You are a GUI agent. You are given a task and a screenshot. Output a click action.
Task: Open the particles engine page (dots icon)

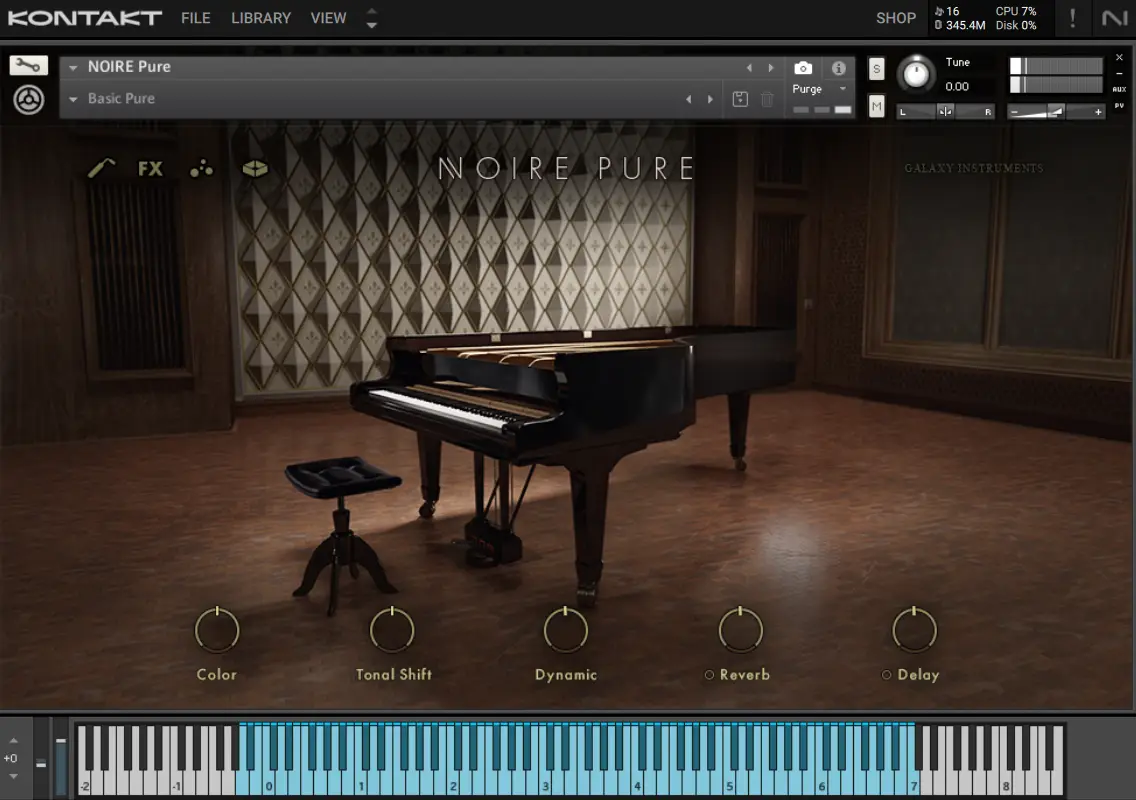202,169
